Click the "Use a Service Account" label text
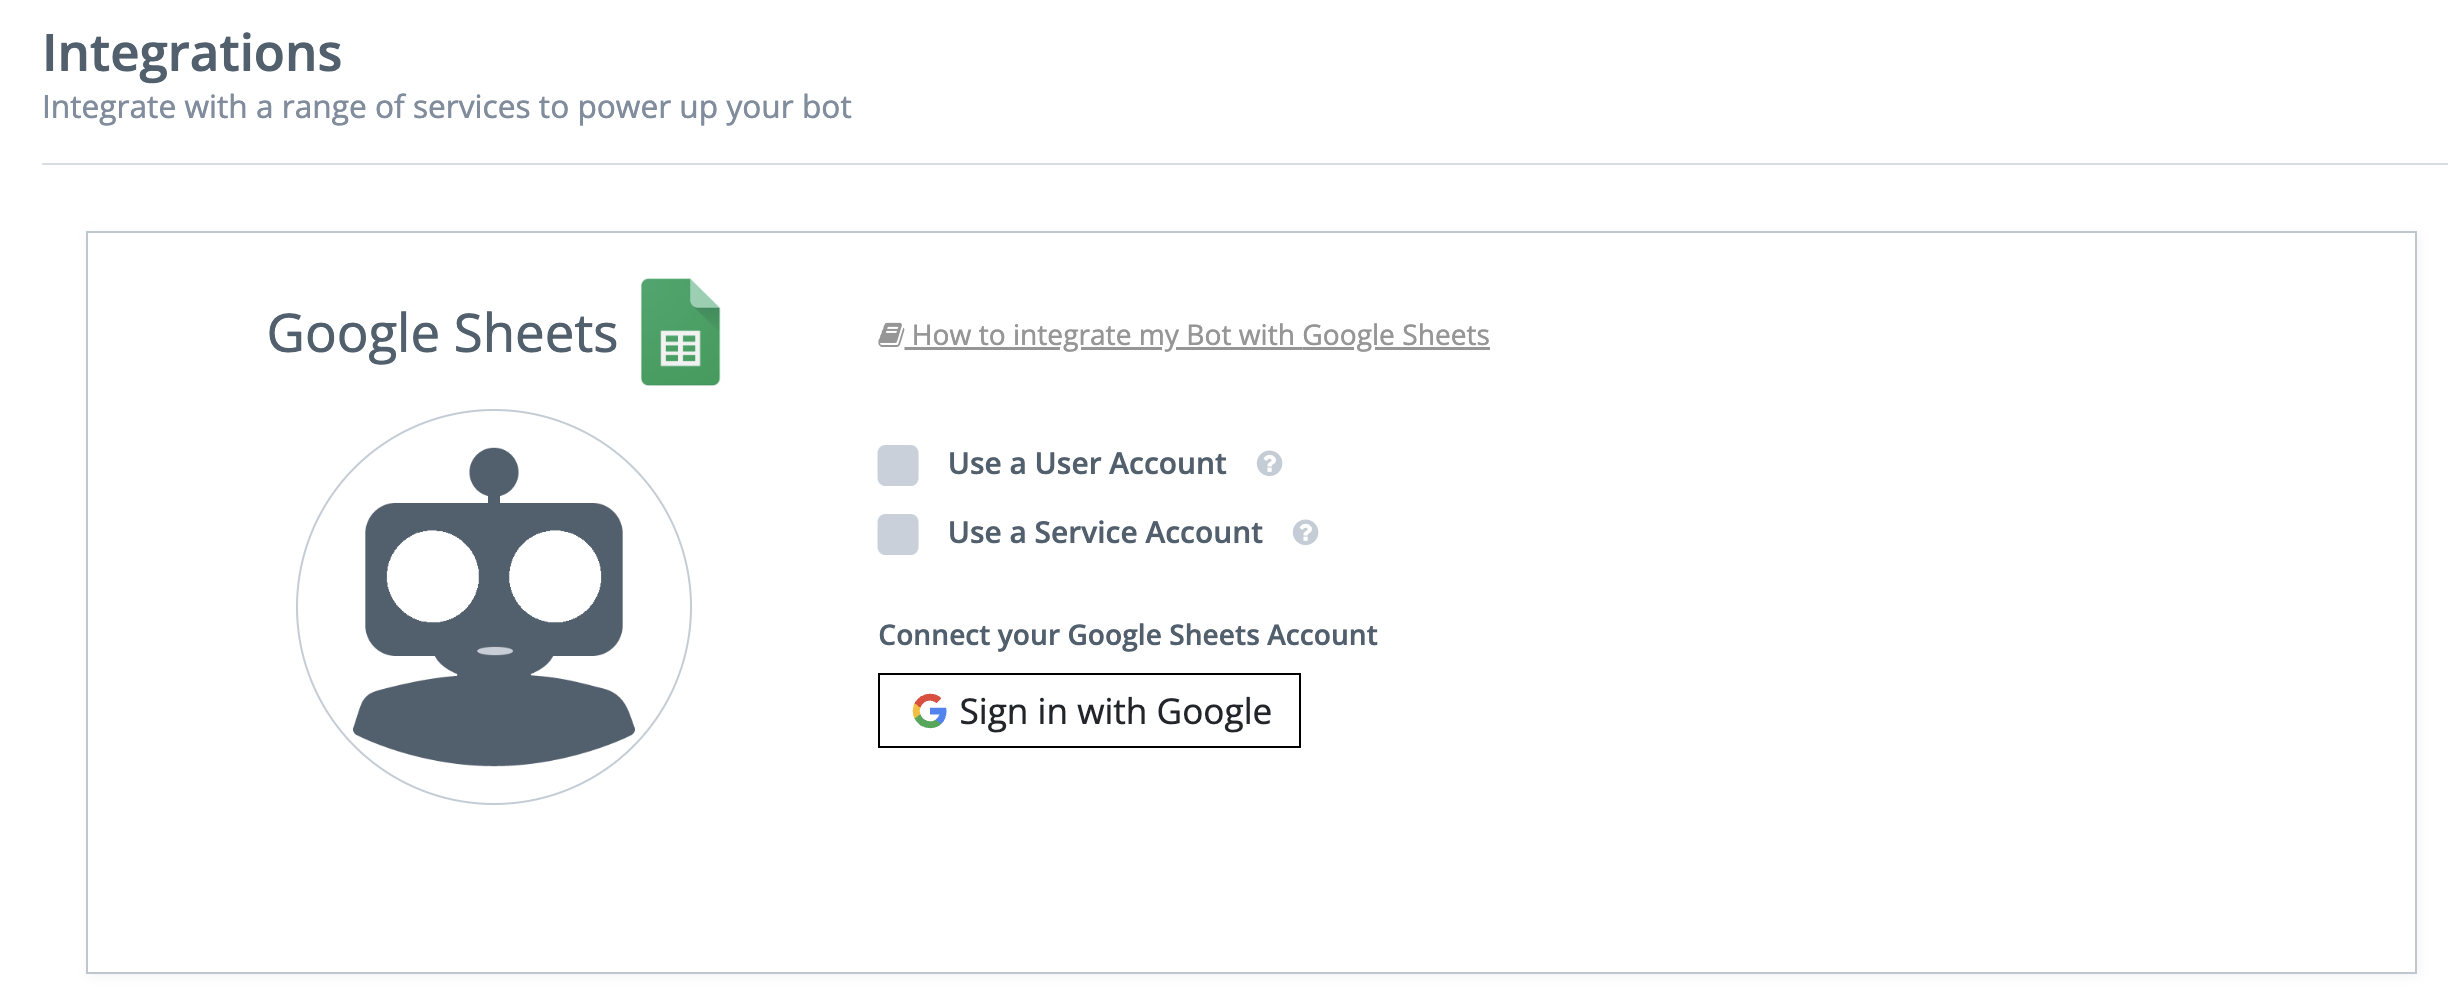The height and width of the screenshot is (1004, 2448). [1104, 533]
